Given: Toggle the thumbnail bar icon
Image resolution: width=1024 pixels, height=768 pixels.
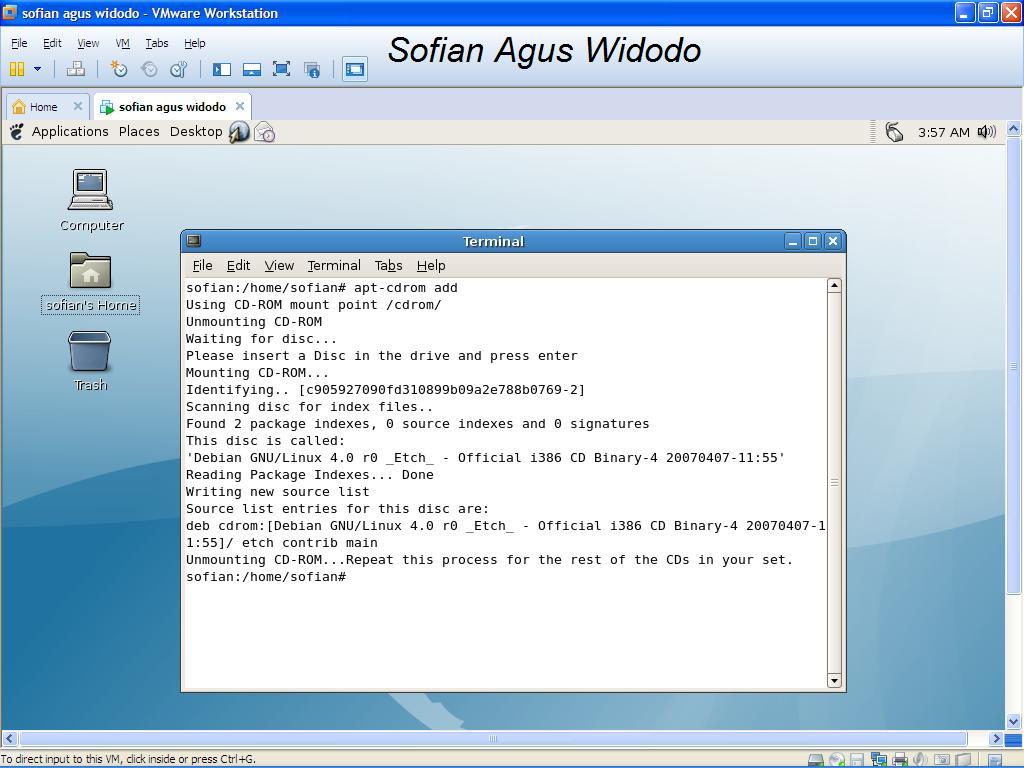Looking at the screenshot, I should 251,69.
